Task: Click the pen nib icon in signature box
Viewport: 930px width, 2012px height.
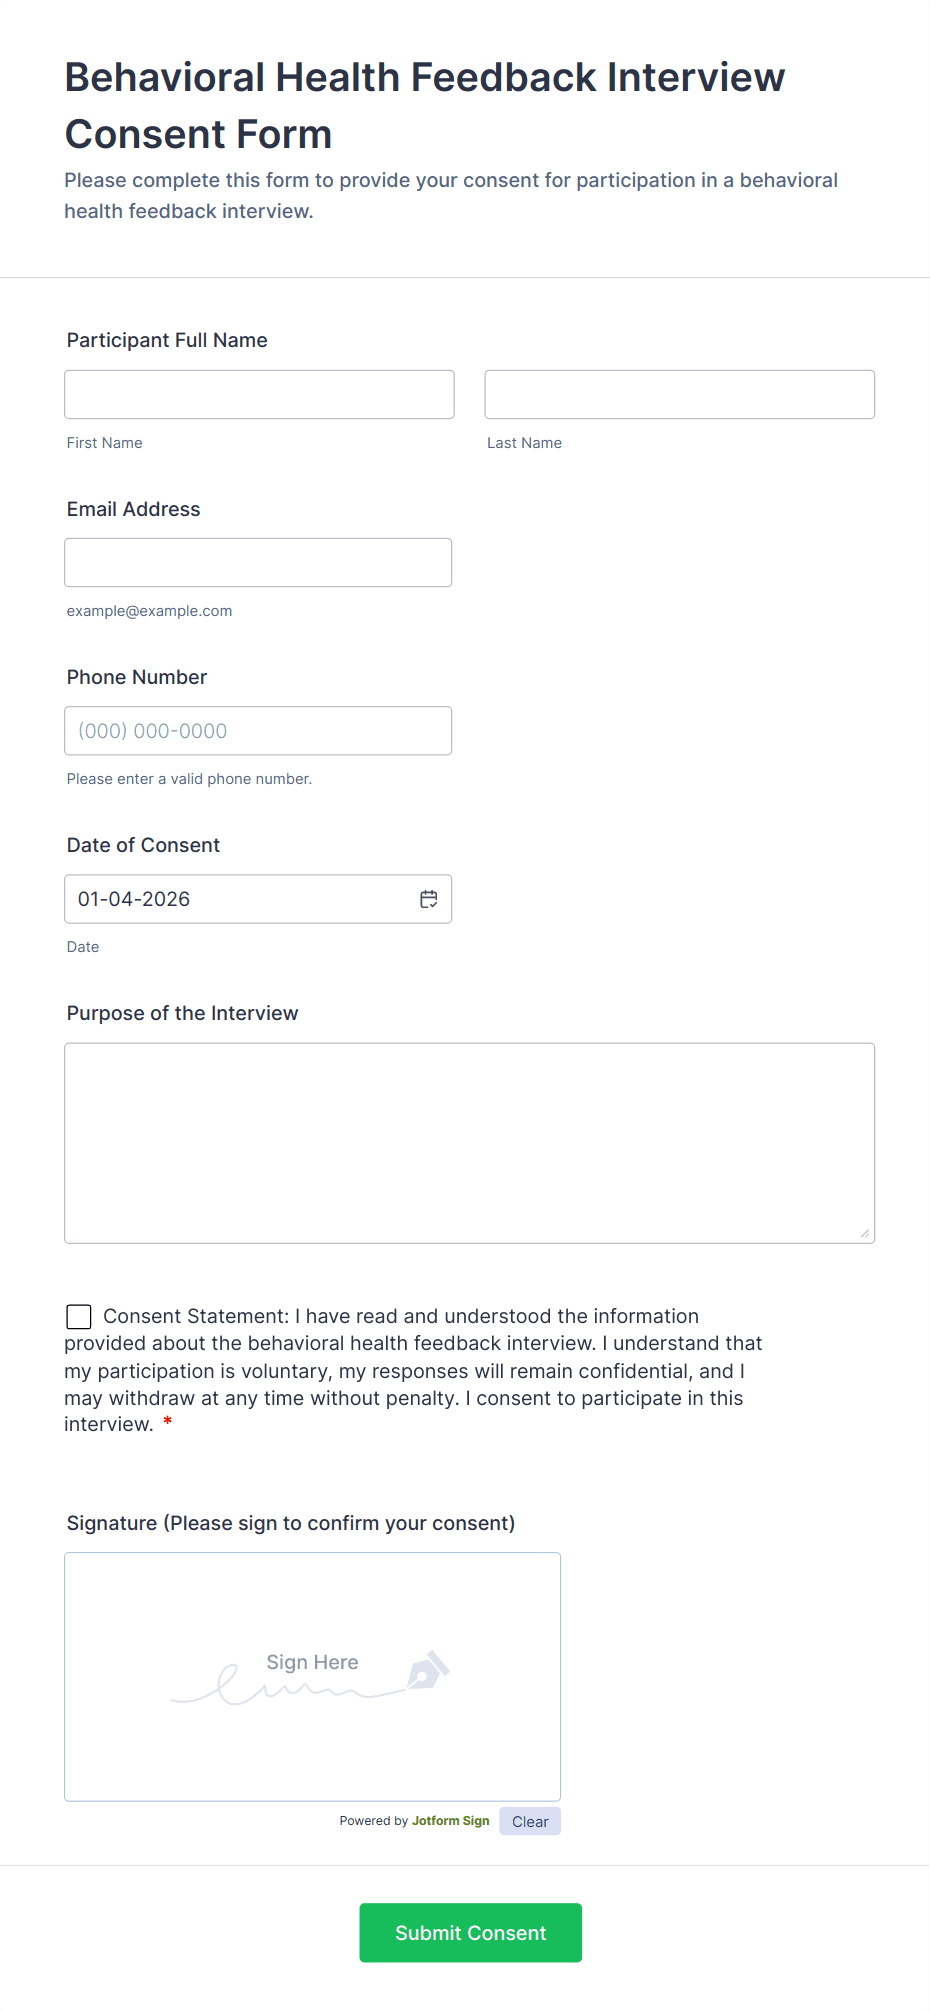Action: 428,1670
